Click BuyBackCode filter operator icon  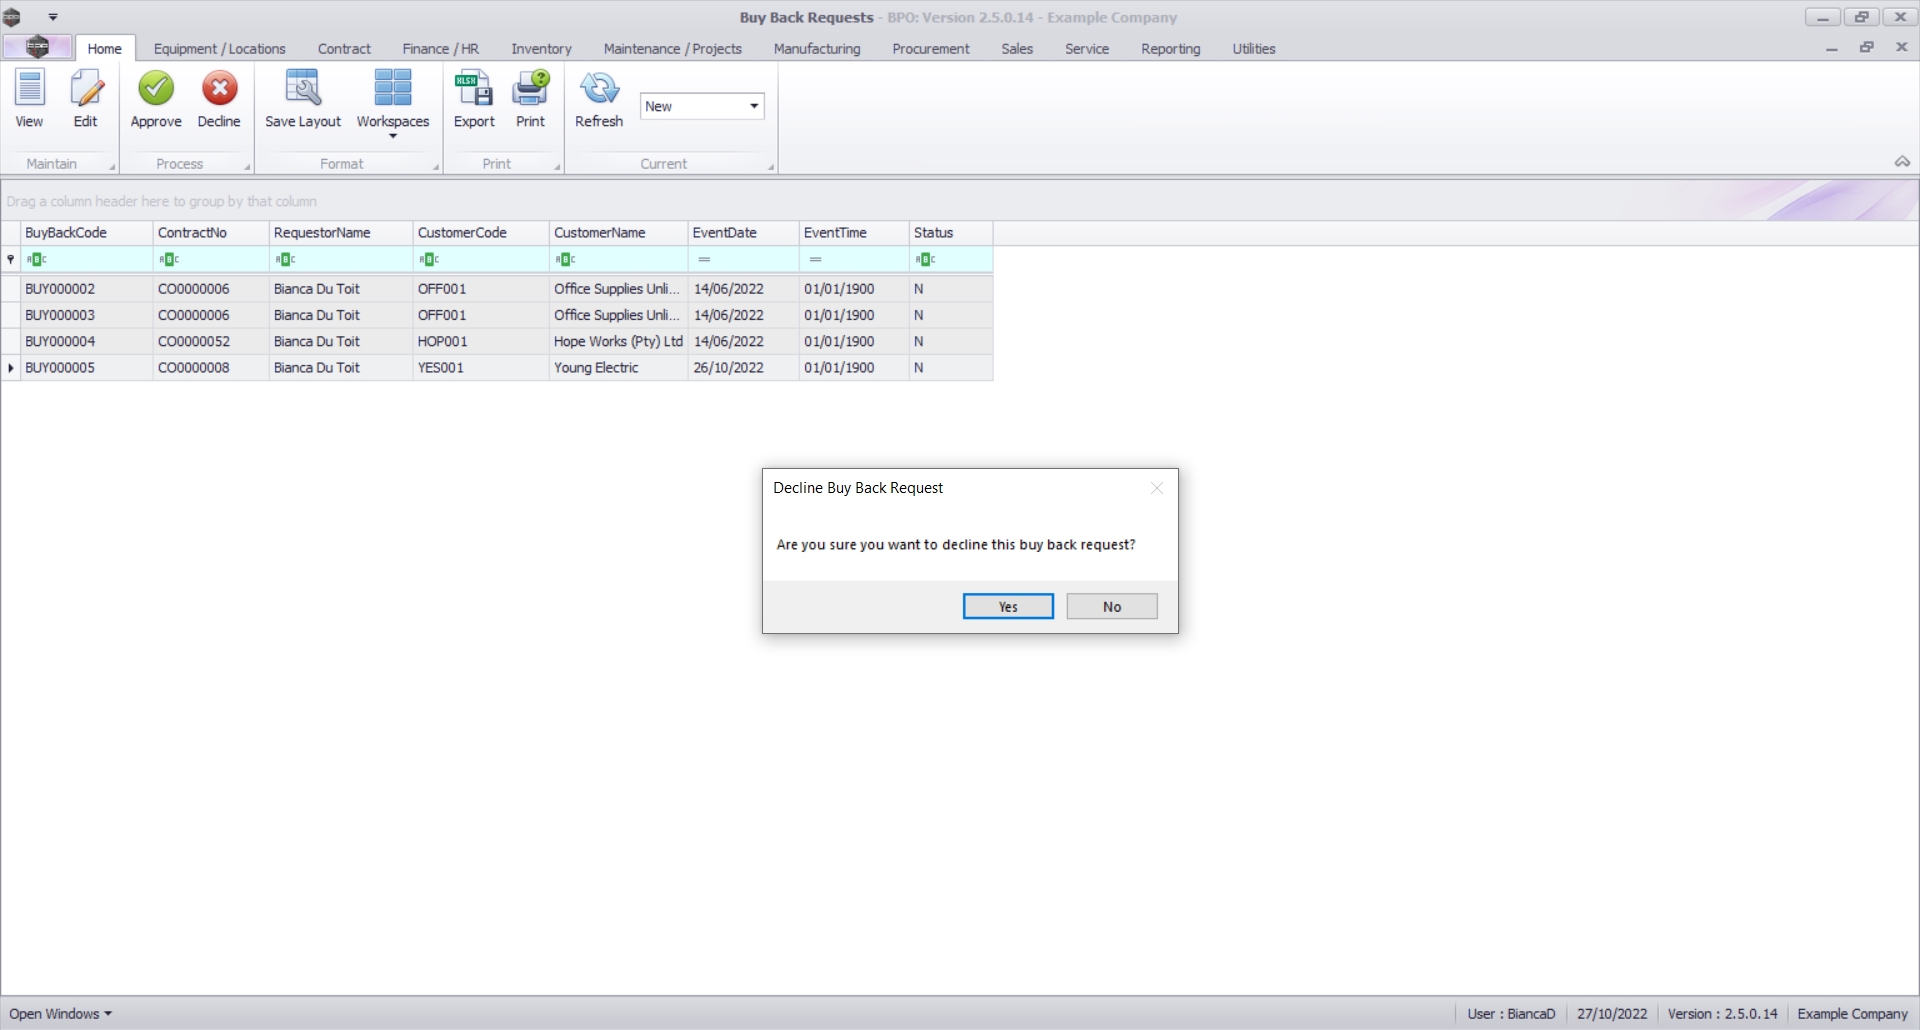[x=37, y=260]
